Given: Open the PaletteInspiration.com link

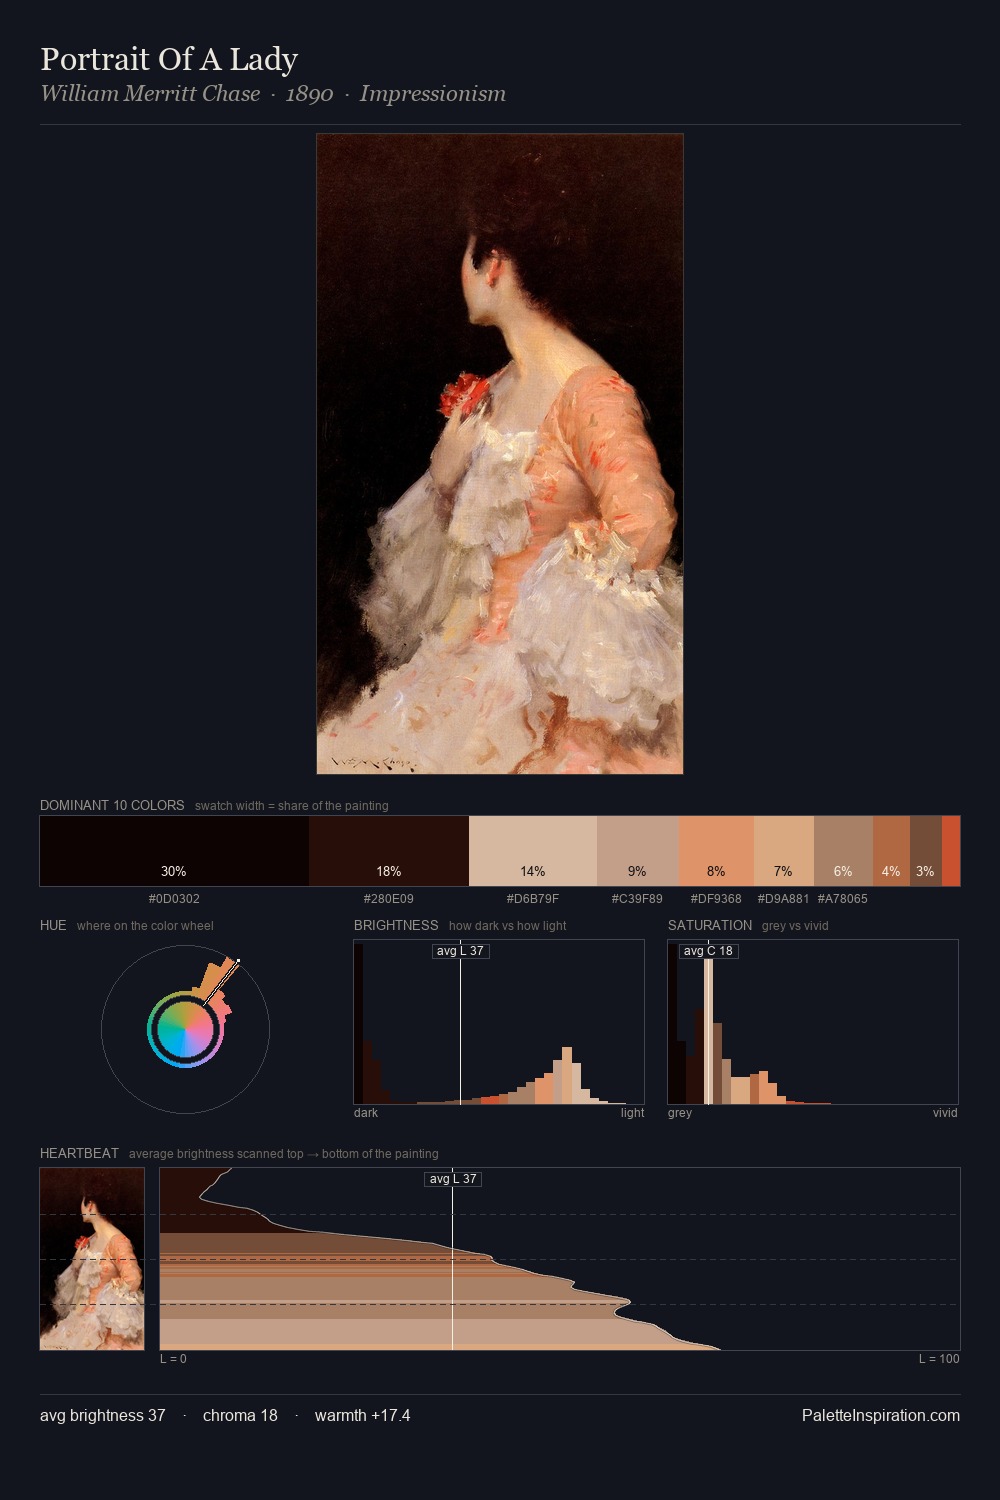Looking at the screenshot, I should click(881, 1415).
